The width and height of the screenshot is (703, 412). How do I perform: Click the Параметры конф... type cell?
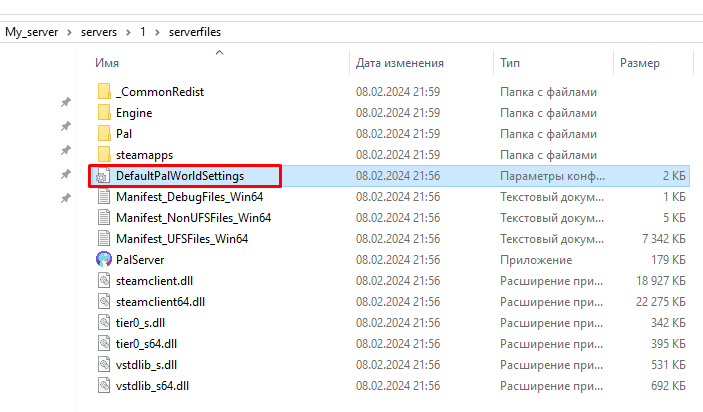click(552, 176)
